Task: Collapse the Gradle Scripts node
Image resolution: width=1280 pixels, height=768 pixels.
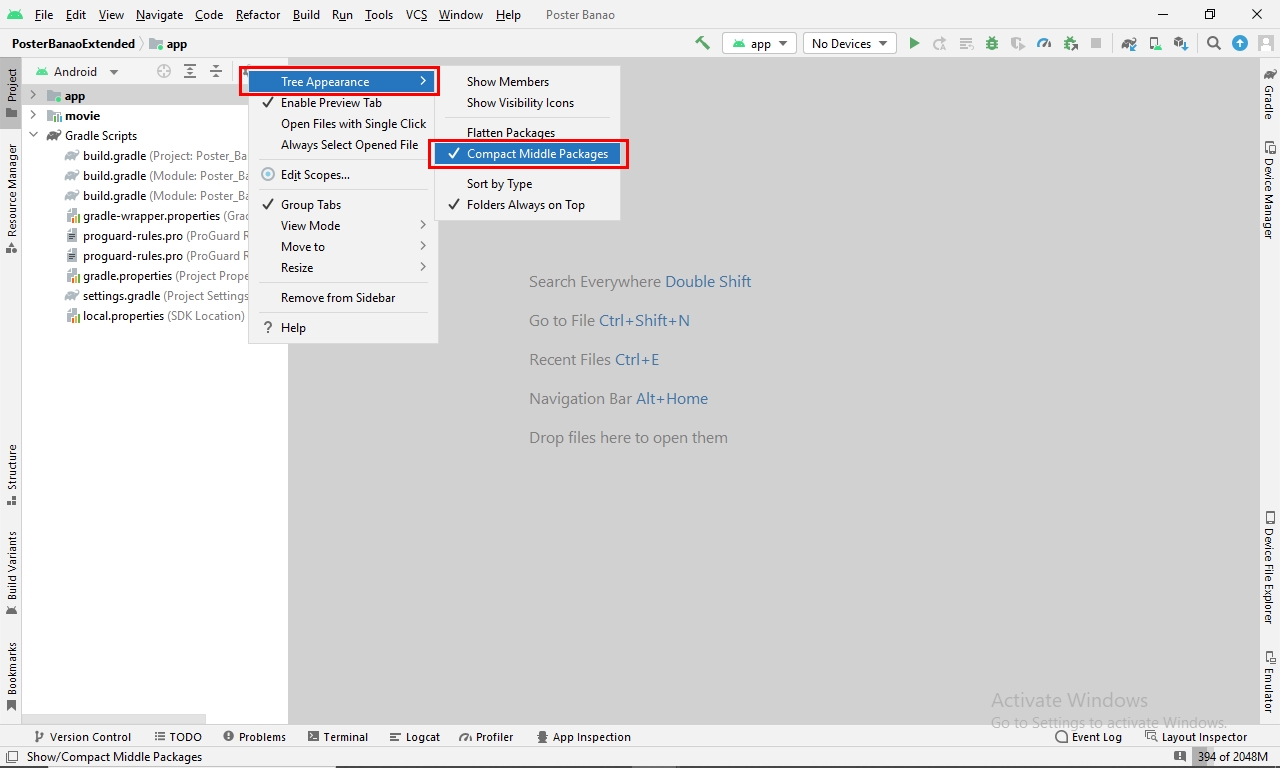Action: pos(33,136)
